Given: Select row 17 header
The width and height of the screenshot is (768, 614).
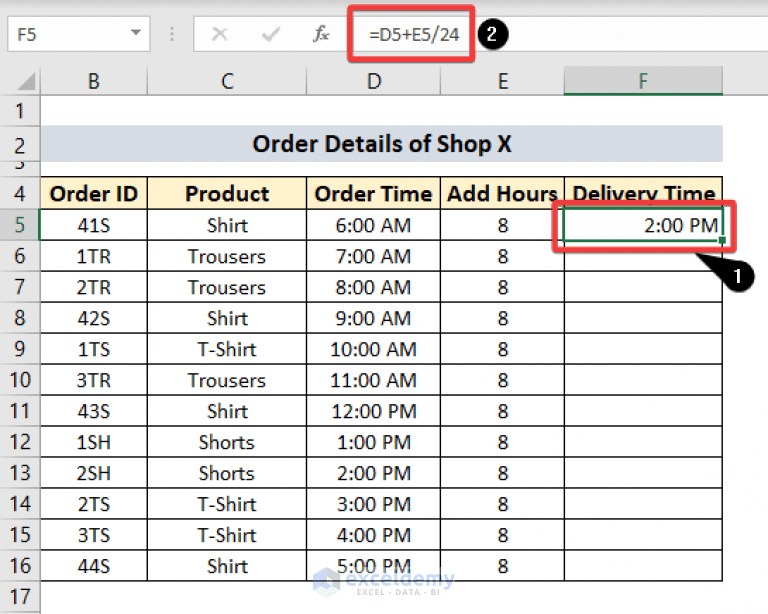Looking at the screenshot, I should pyautogui.click(x=20, y=597).
